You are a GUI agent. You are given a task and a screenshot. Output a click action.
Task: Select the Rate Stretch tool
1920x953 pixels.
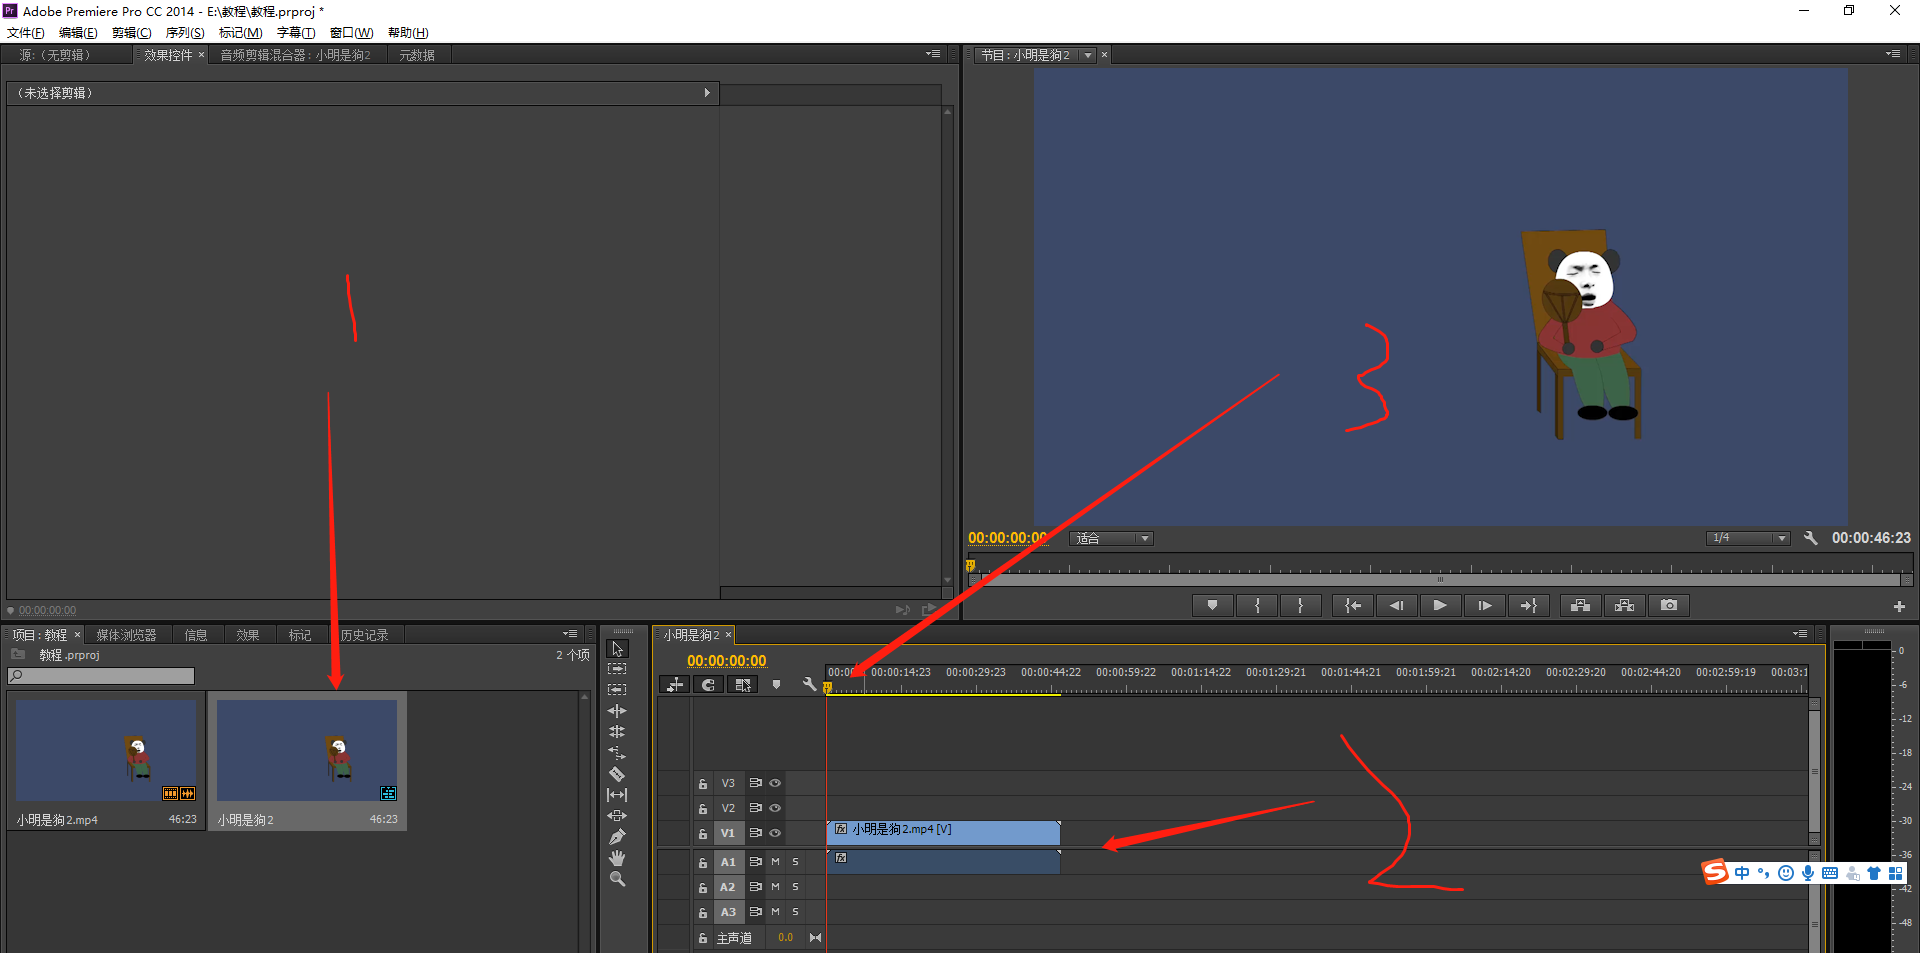(x=617, y=753)
